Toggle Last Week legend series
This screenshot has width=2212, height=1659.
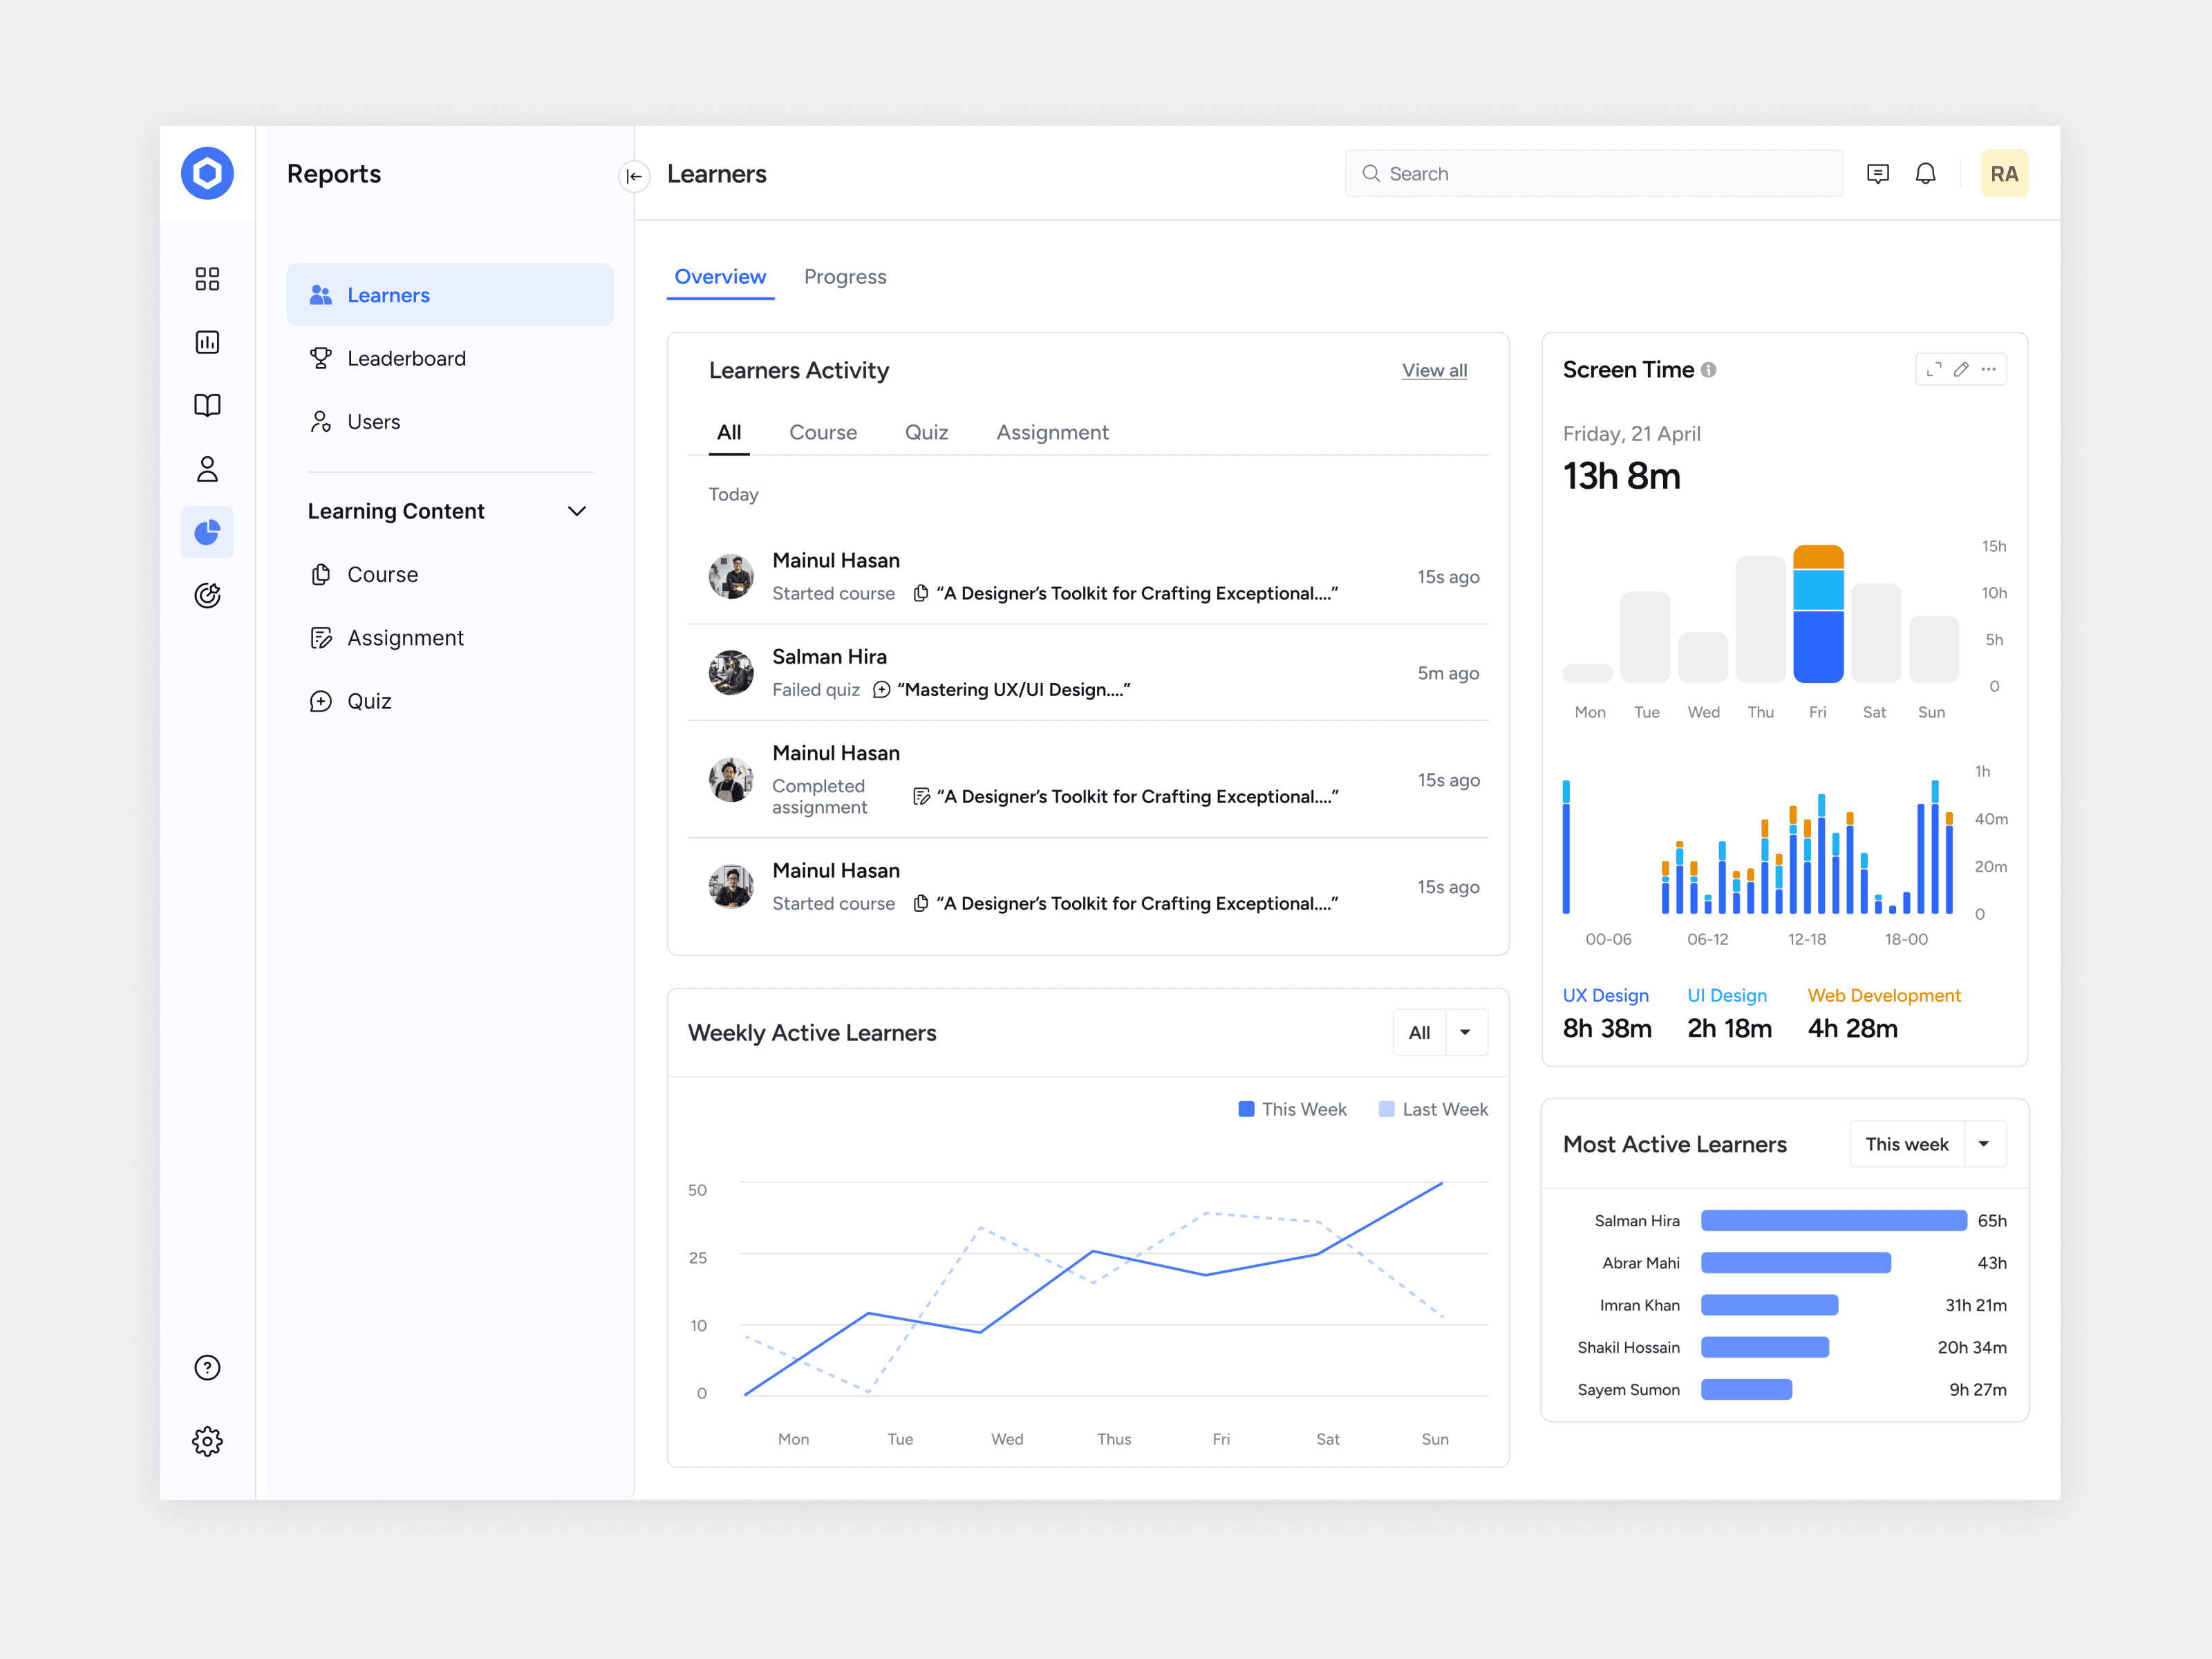1433,1109
